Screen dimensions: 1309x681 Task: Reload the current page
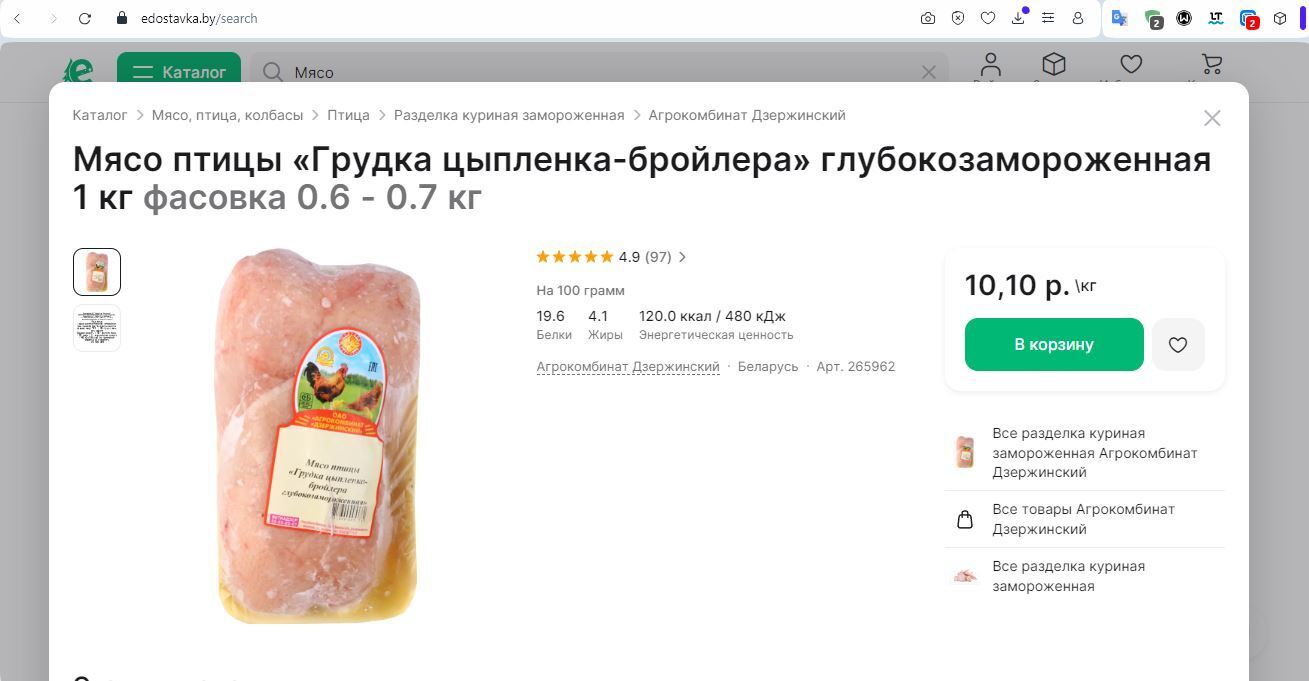[x=85, y=18]
